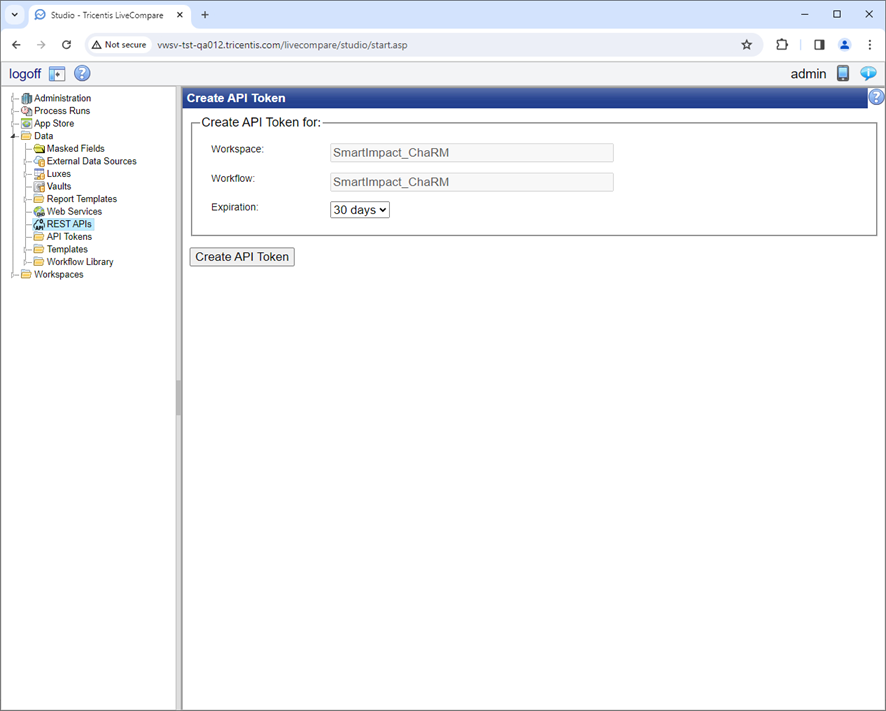Click the blue info speech bubble icon
Image resolution: width=886 pixels, height=711 pixels.
click(868, 73)
